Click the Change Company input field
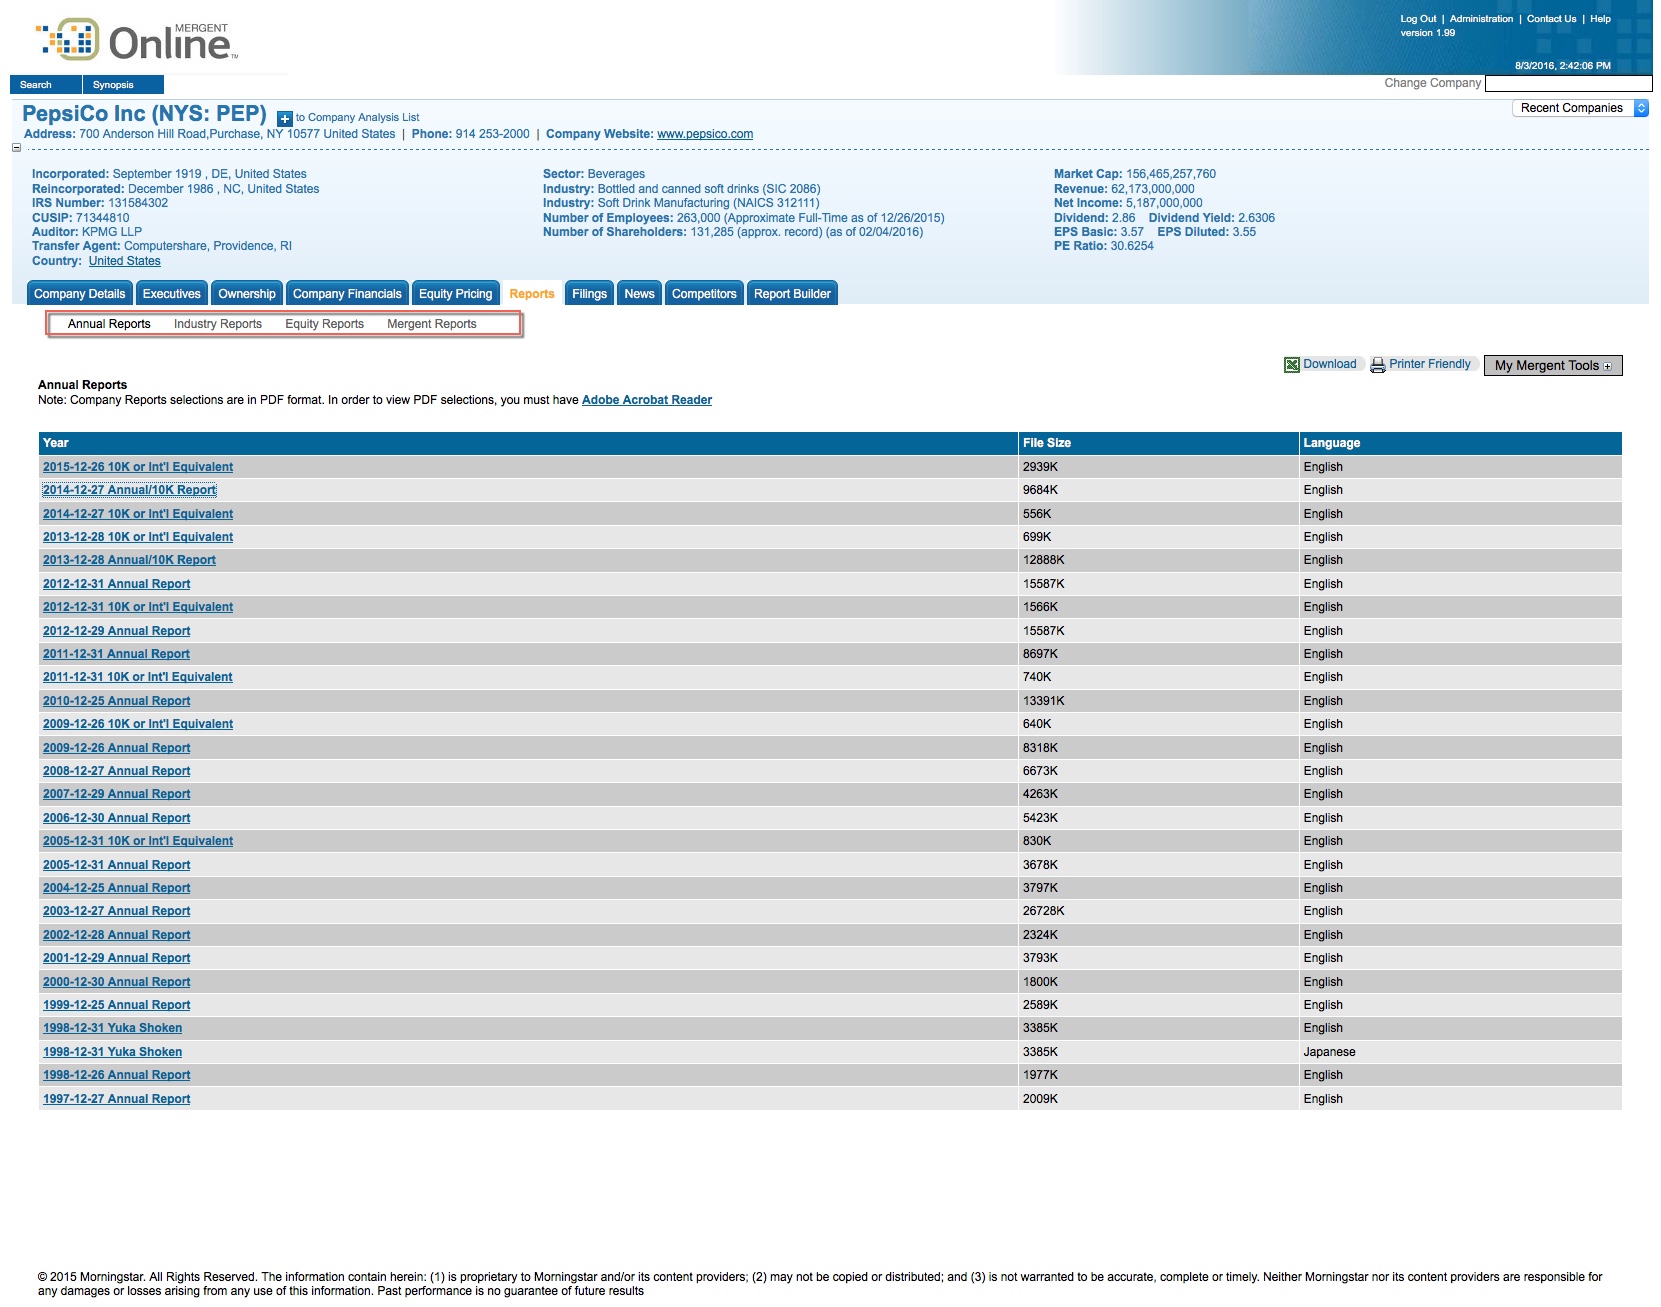This screenshot has width=1661, height=1307. [x=1569, y=83]
